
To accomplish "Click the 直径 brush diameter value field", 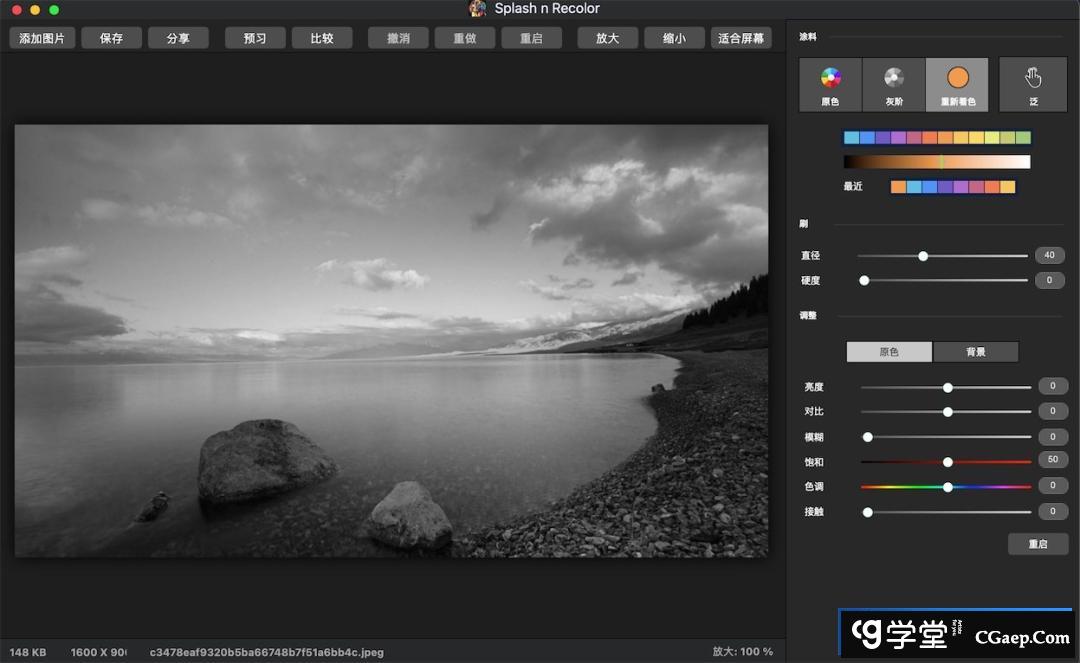I will [x=1049, y=255].
